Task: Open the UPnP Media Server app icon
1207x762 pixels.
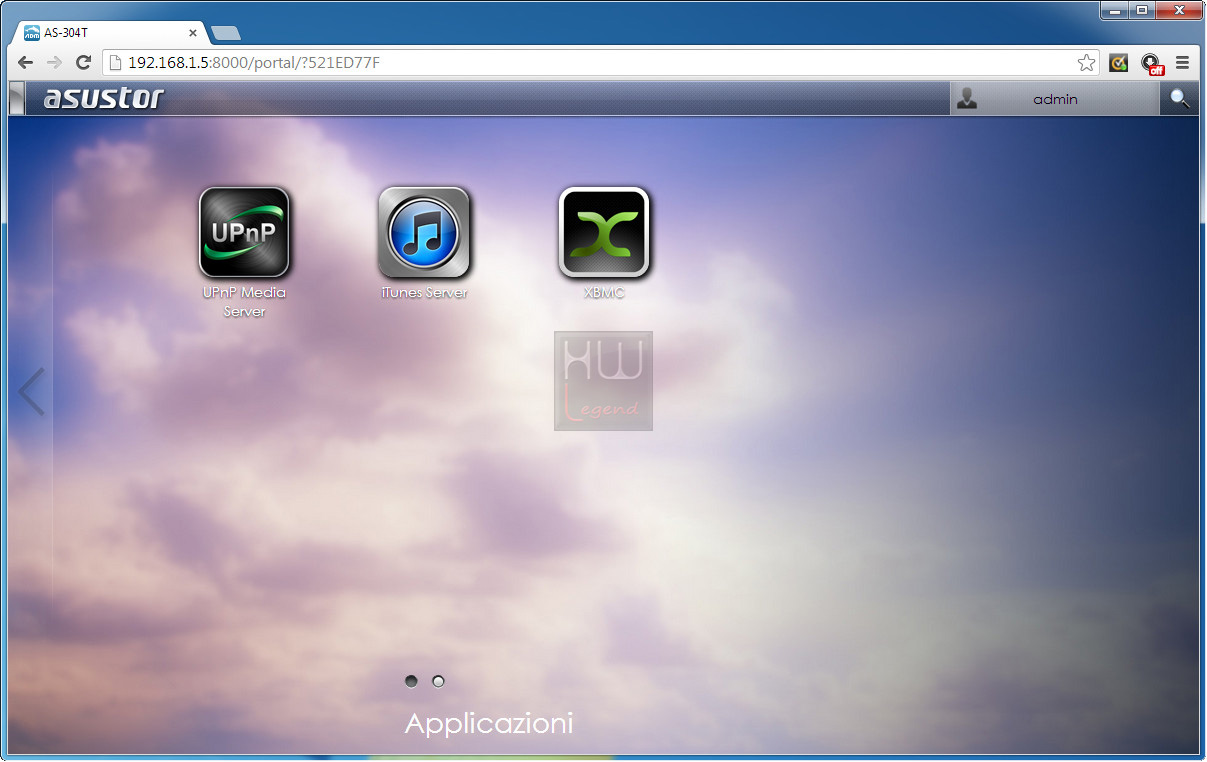Action: point(244,232)
